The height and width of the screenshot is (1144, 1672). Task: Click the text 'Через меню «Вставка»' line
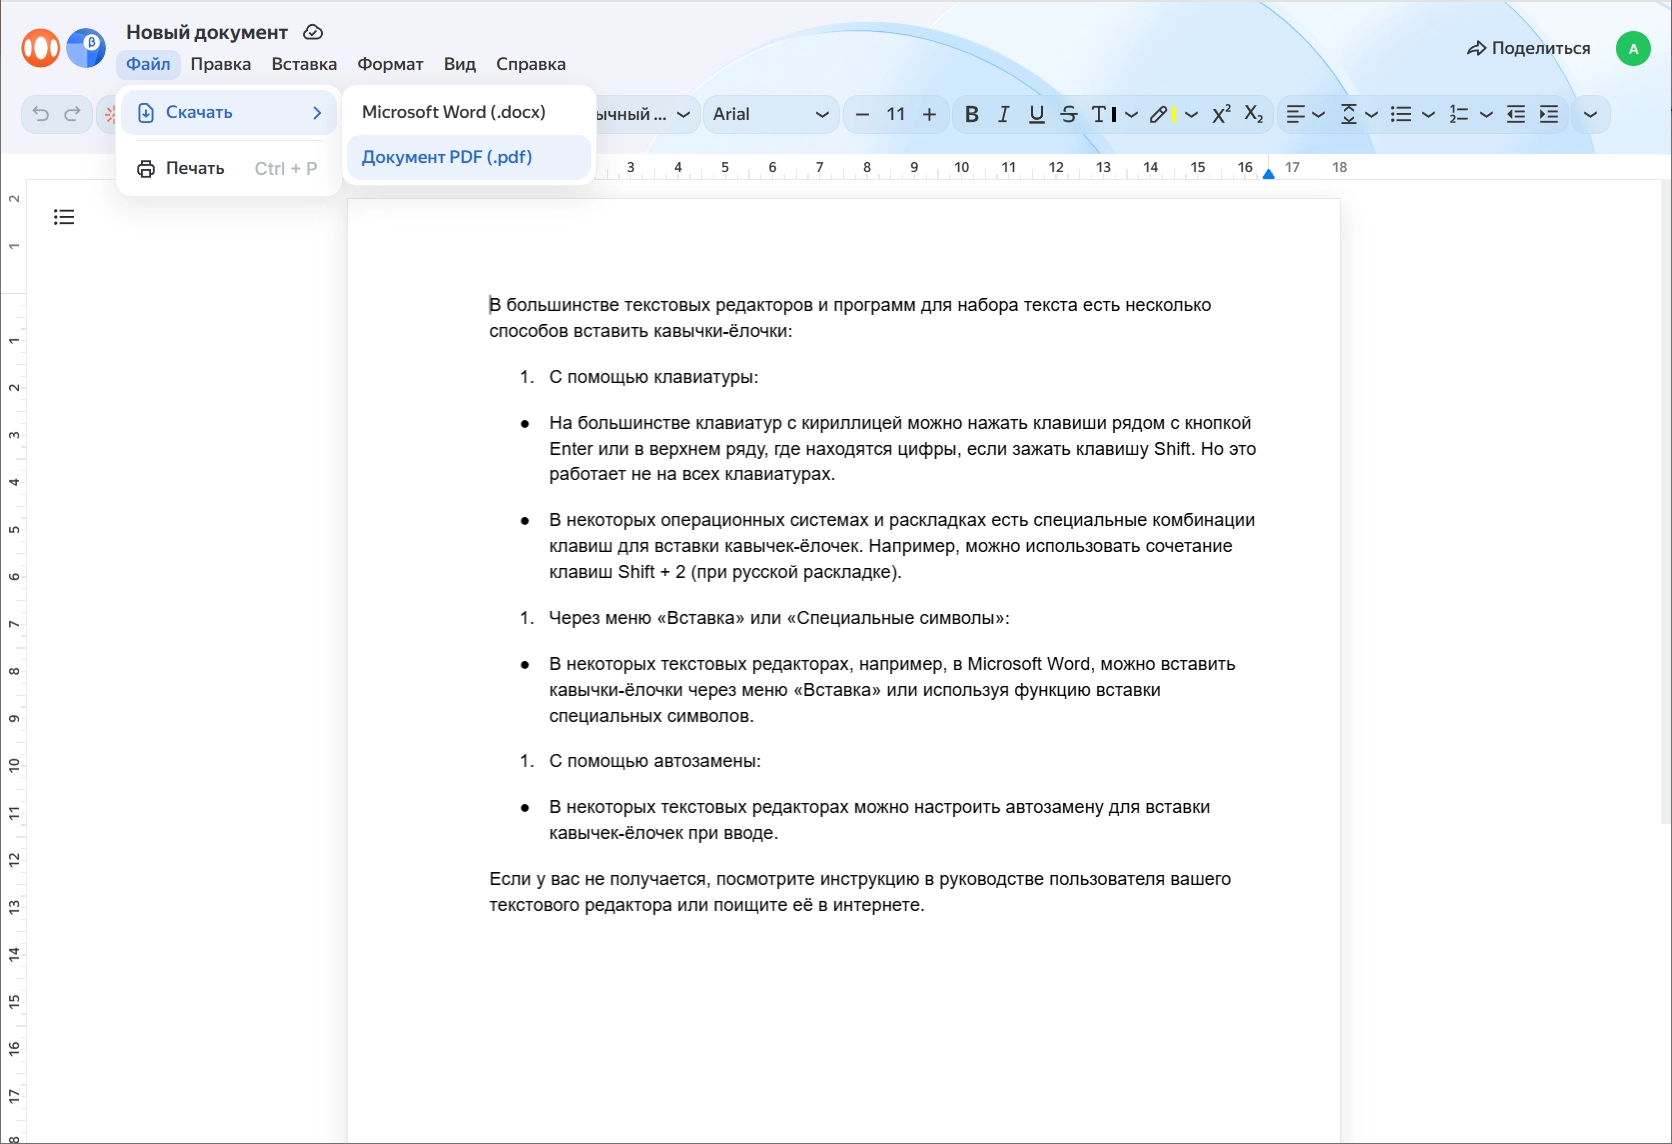[779, 618]
